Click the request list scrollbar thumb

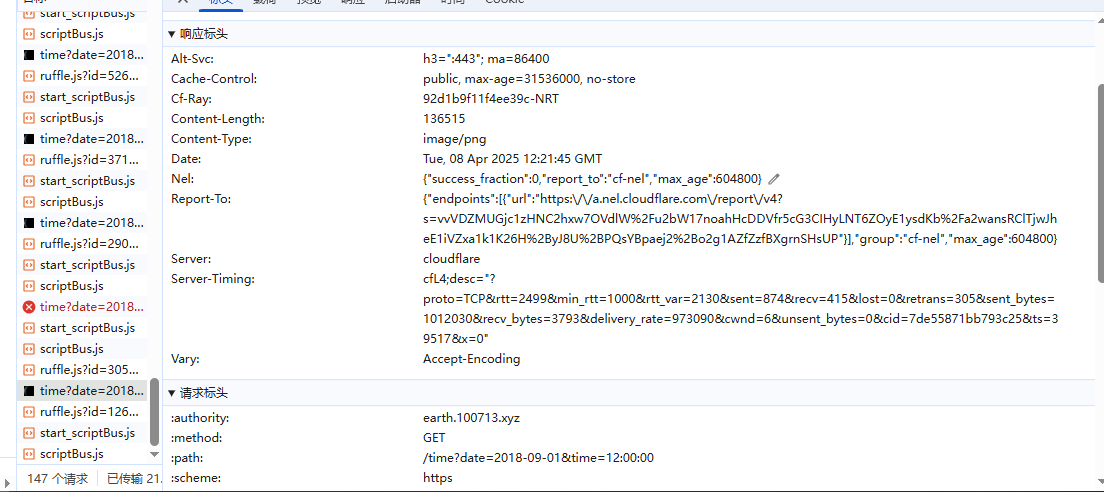click(154, 410)
